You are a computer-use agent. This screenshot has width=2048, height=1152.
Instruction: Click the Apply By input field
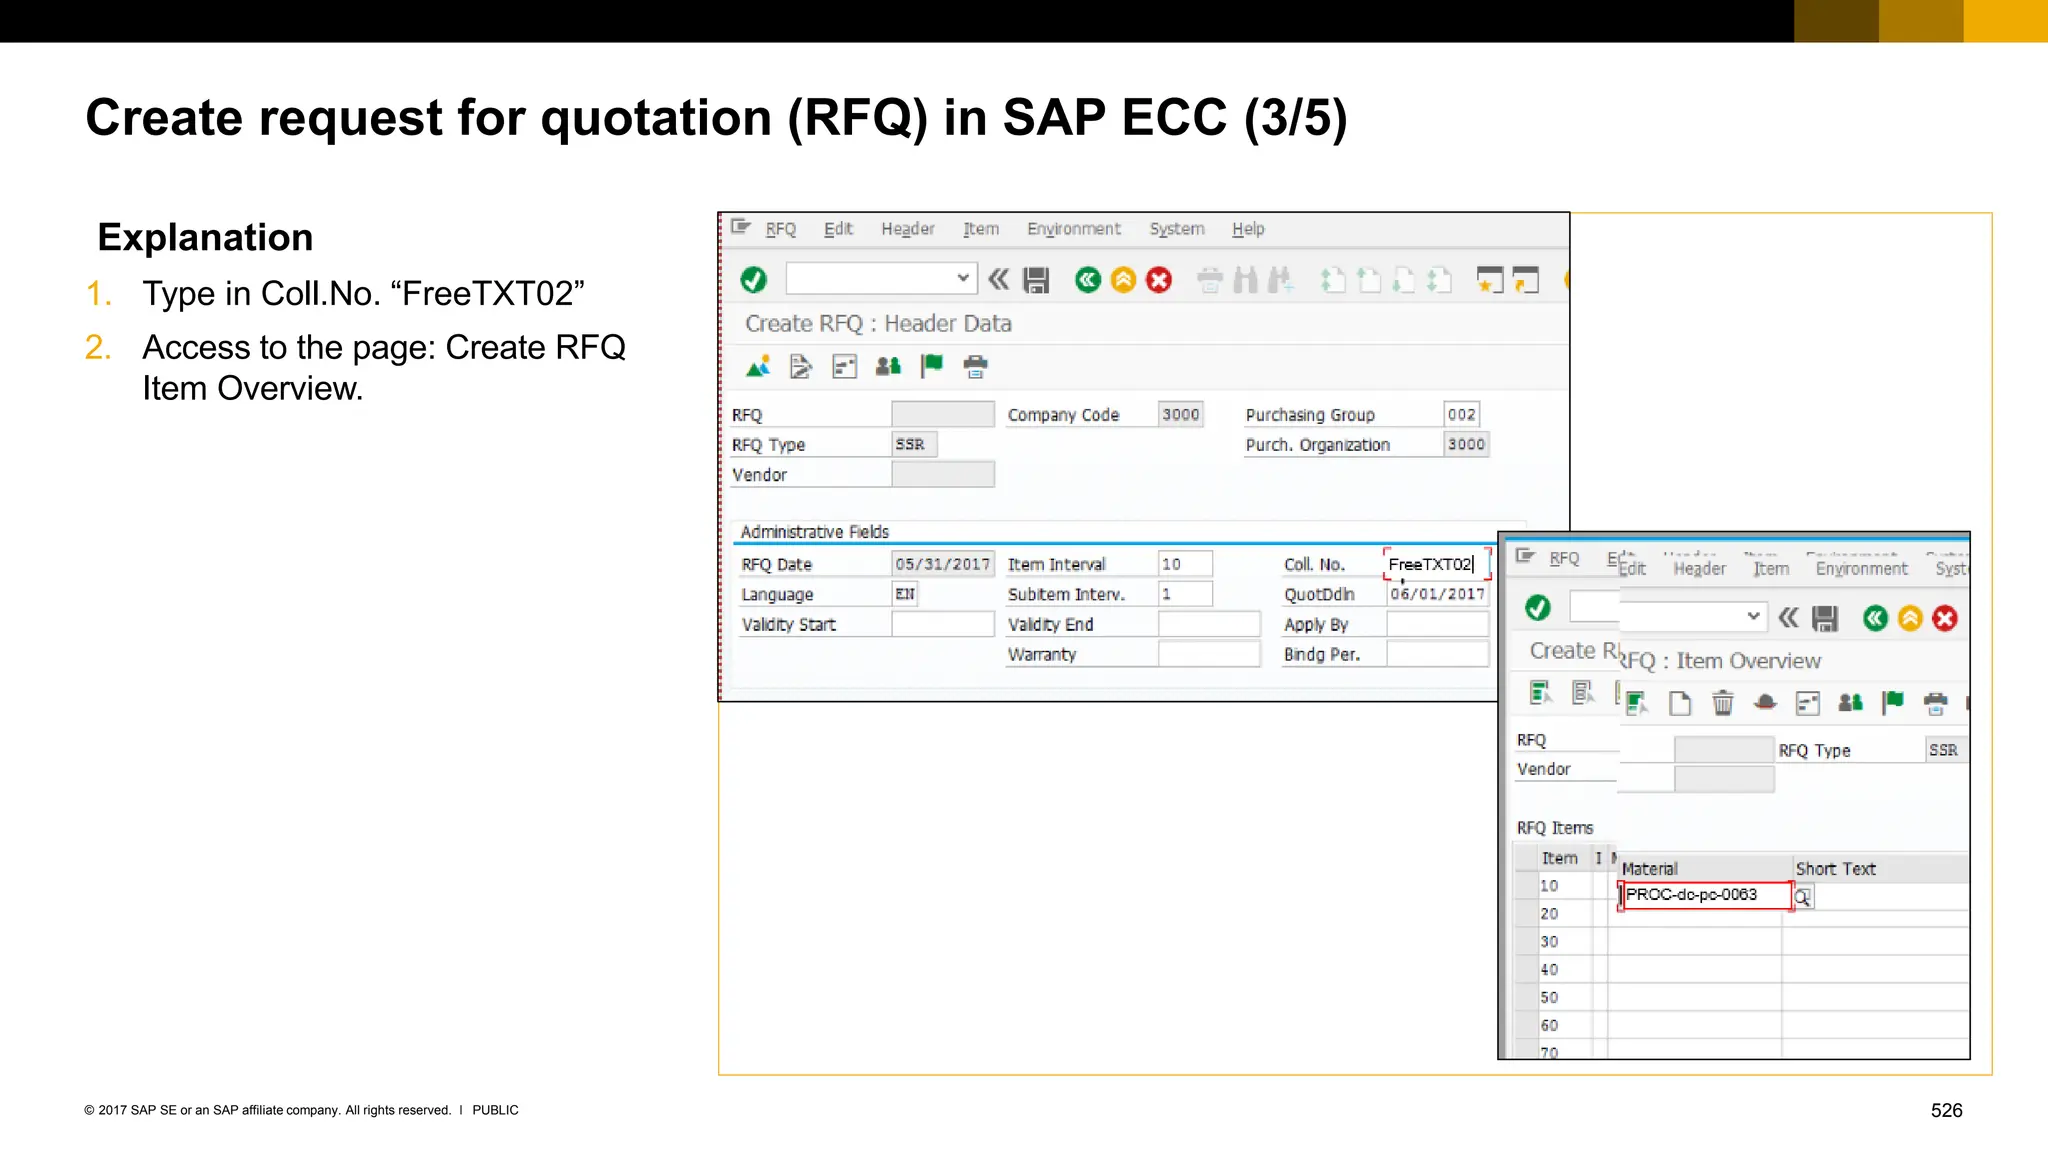(1437, 624)
